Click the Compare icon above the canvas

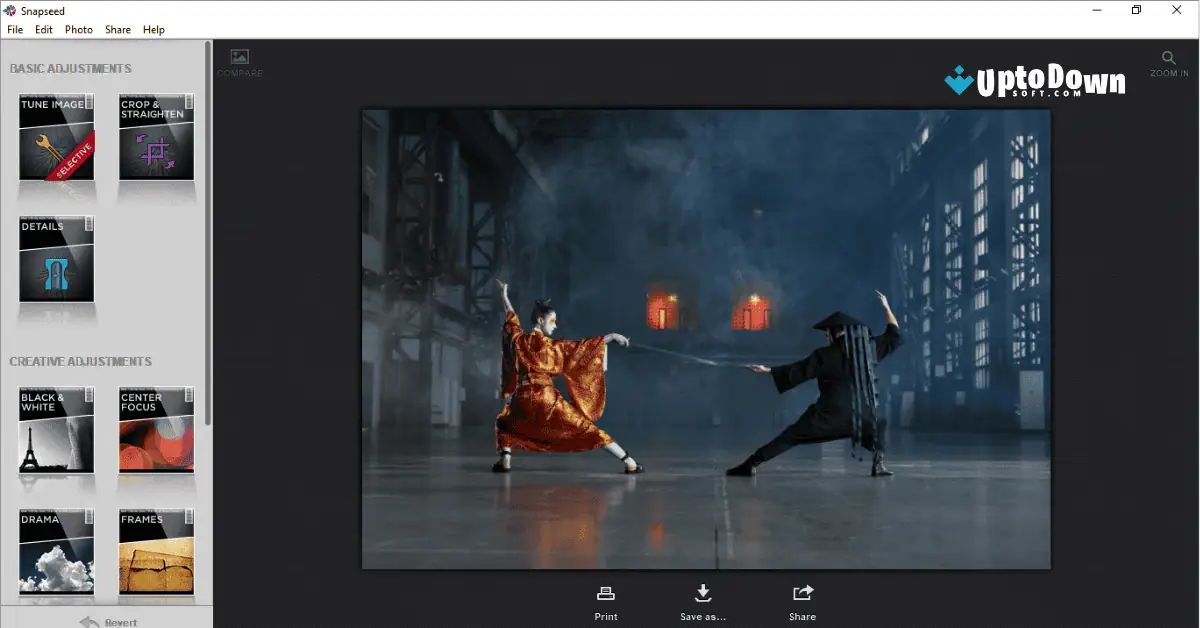239,58
